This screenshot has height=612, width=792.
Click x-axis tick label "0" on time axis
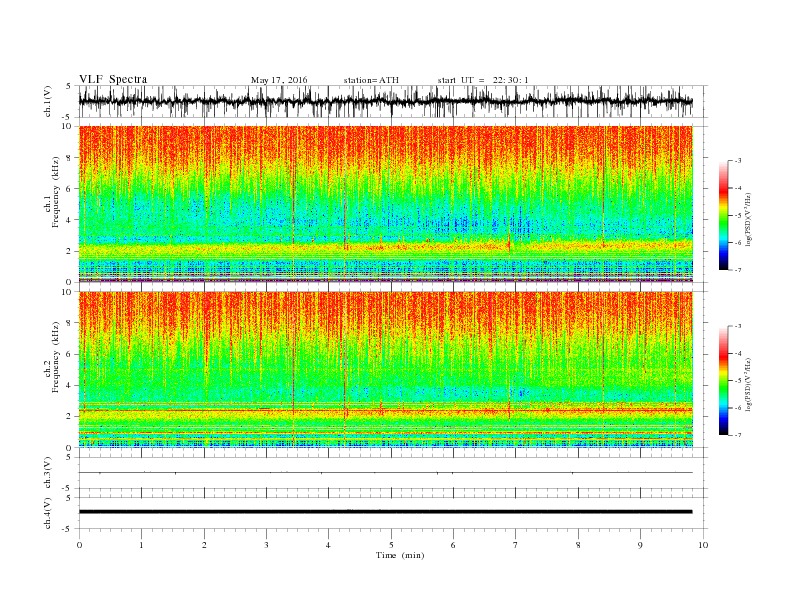[x=79, y=545]
